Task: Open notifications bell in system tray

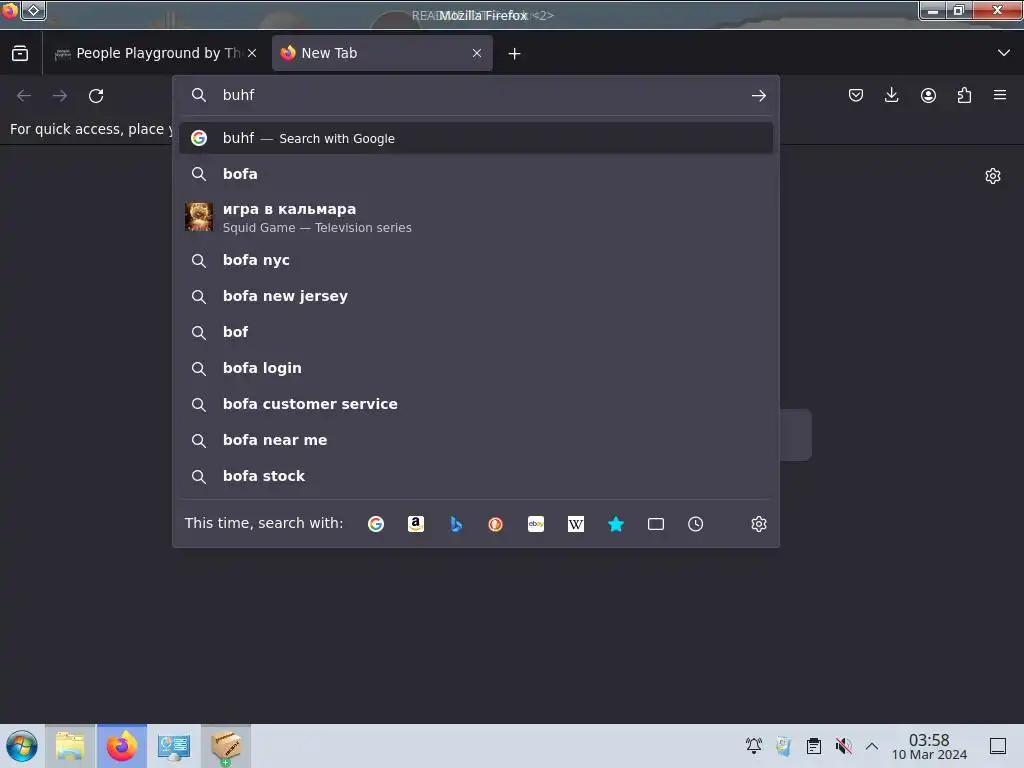Action: [754, 745]
